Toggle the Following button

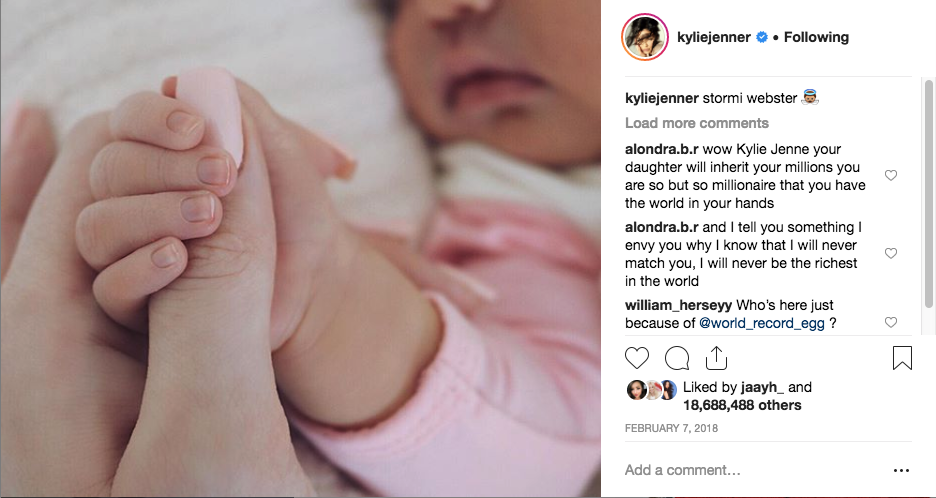coord(816,37)
